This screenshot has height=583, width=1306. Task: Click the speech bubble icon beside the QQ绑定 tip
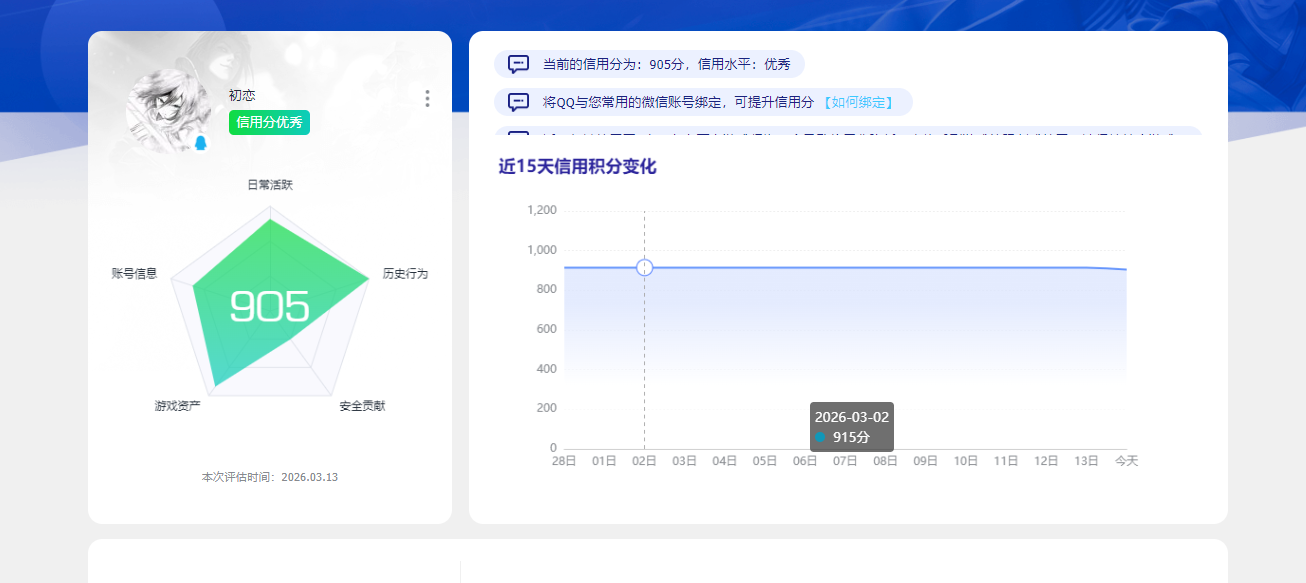coord(516,101)
